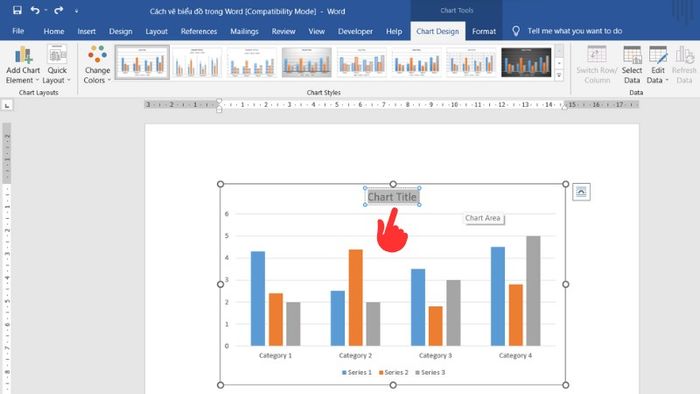Image resolution: width=700 pixels, height=394 pixels.
Task: Select the gray gradient chart style thumbnail
Action: 307,62
